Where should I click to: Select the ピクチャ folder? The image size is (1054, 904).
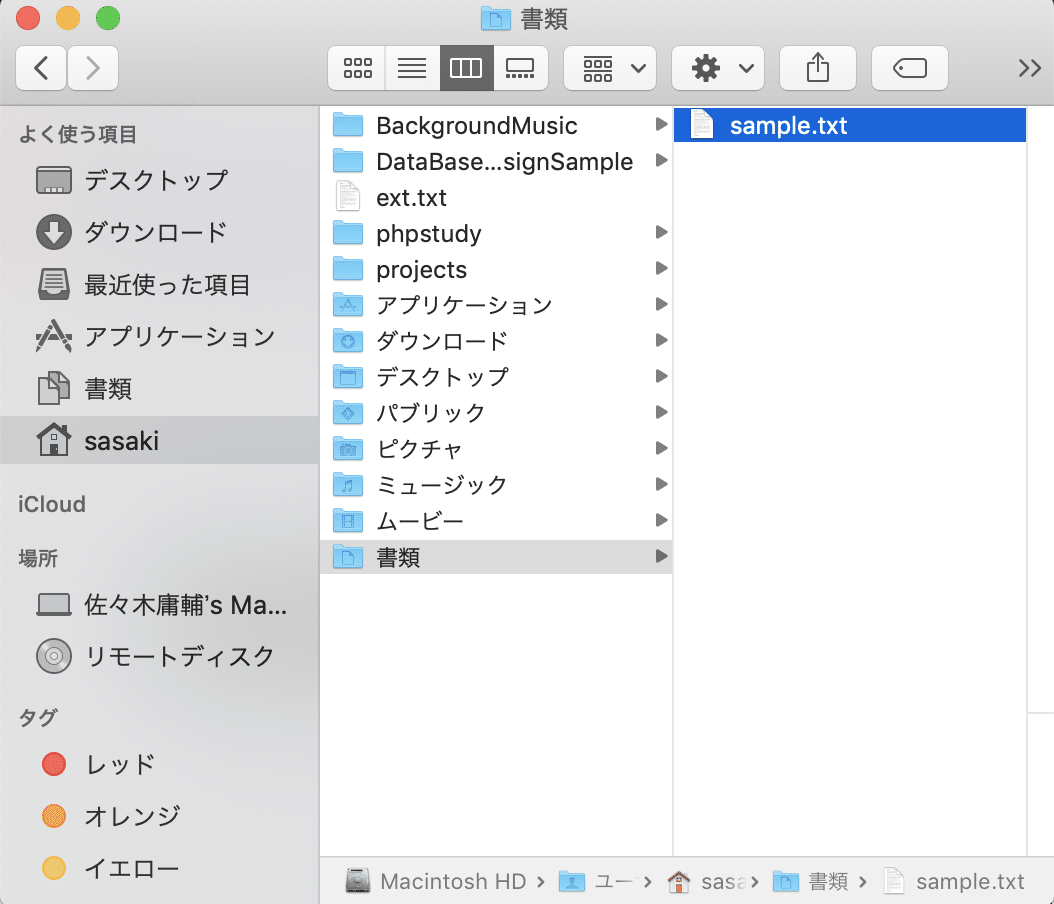(x=496, y=449)
